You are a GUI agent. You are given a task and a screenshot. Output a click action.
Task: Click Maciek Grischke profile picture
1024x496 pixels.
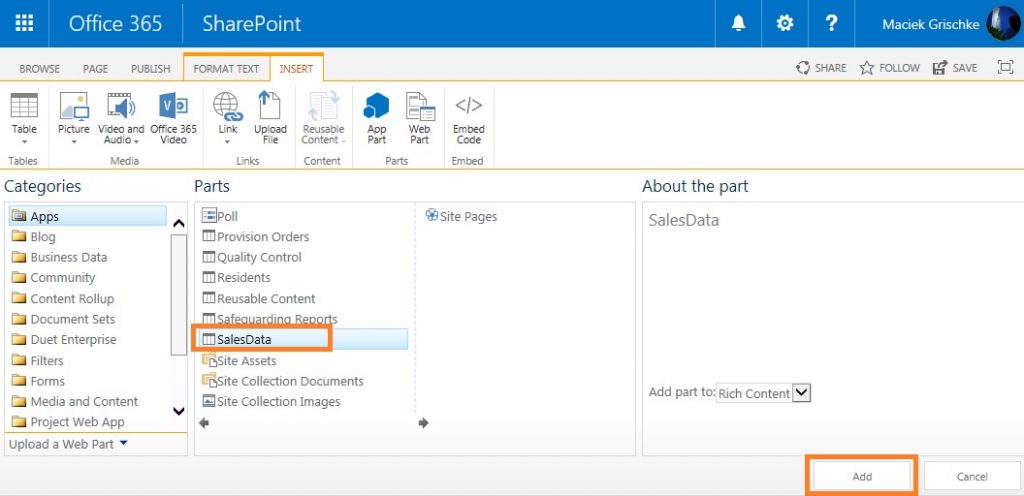point(1003,23)
